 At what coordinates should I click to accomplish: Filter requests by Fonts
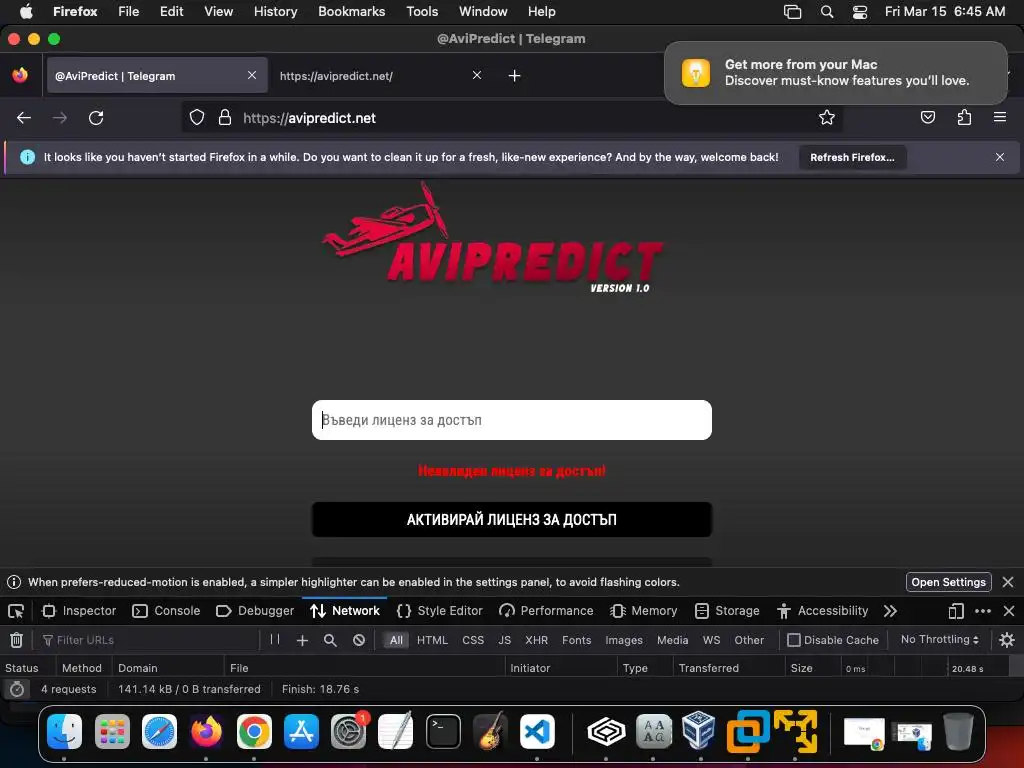(577, 640)
